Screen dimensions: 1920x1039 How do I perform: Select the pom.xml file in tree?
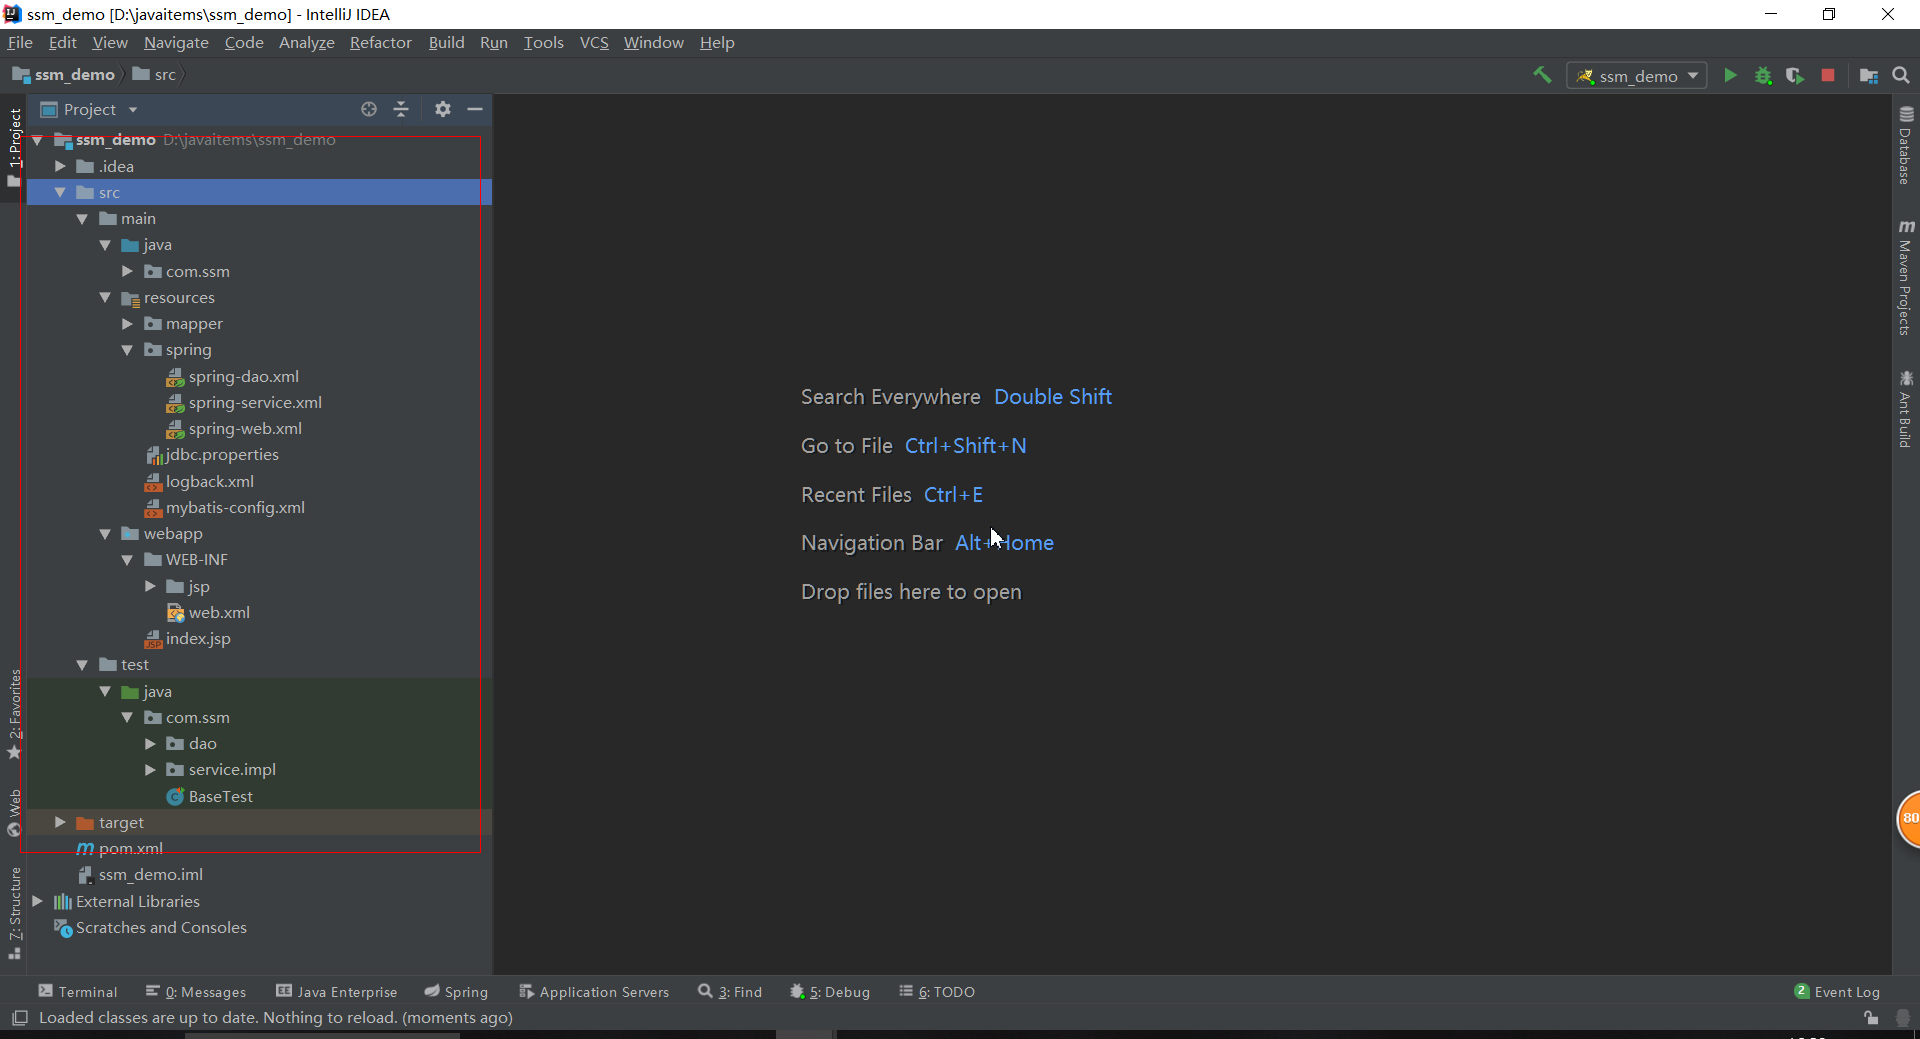(x=130, y=848)
